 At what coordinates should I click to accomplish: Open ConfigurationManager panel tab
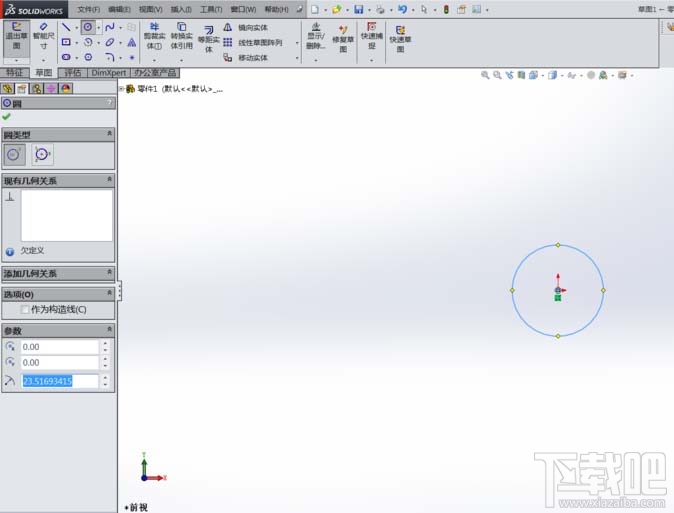click(x=37, y=89)
